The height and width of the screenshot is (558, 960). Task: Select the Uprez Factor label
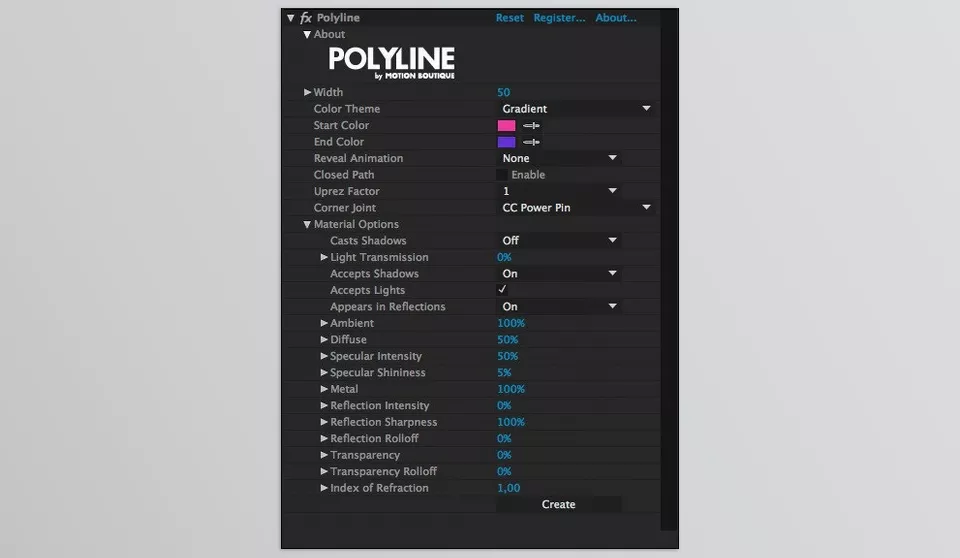pos(347,191)
